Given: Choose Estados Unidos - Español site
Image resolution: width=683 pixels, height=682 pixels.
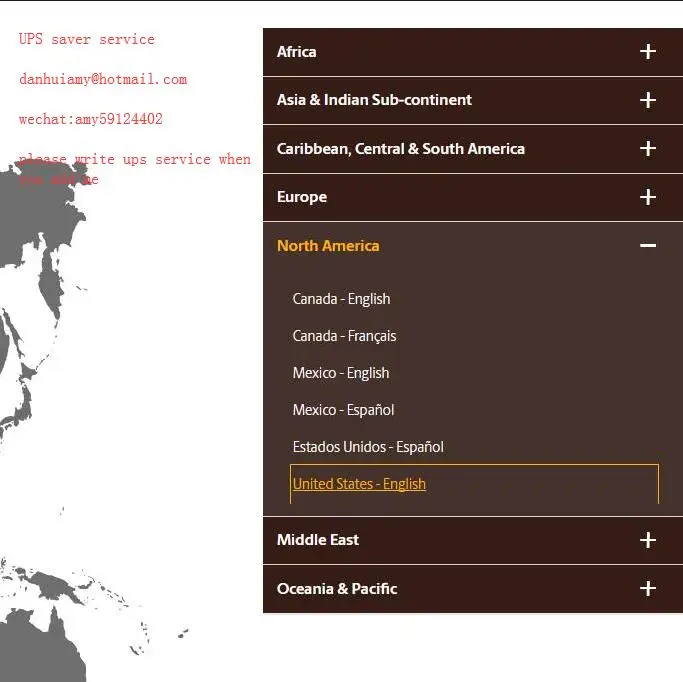Looking at the screenshot, I should [369, 447].
